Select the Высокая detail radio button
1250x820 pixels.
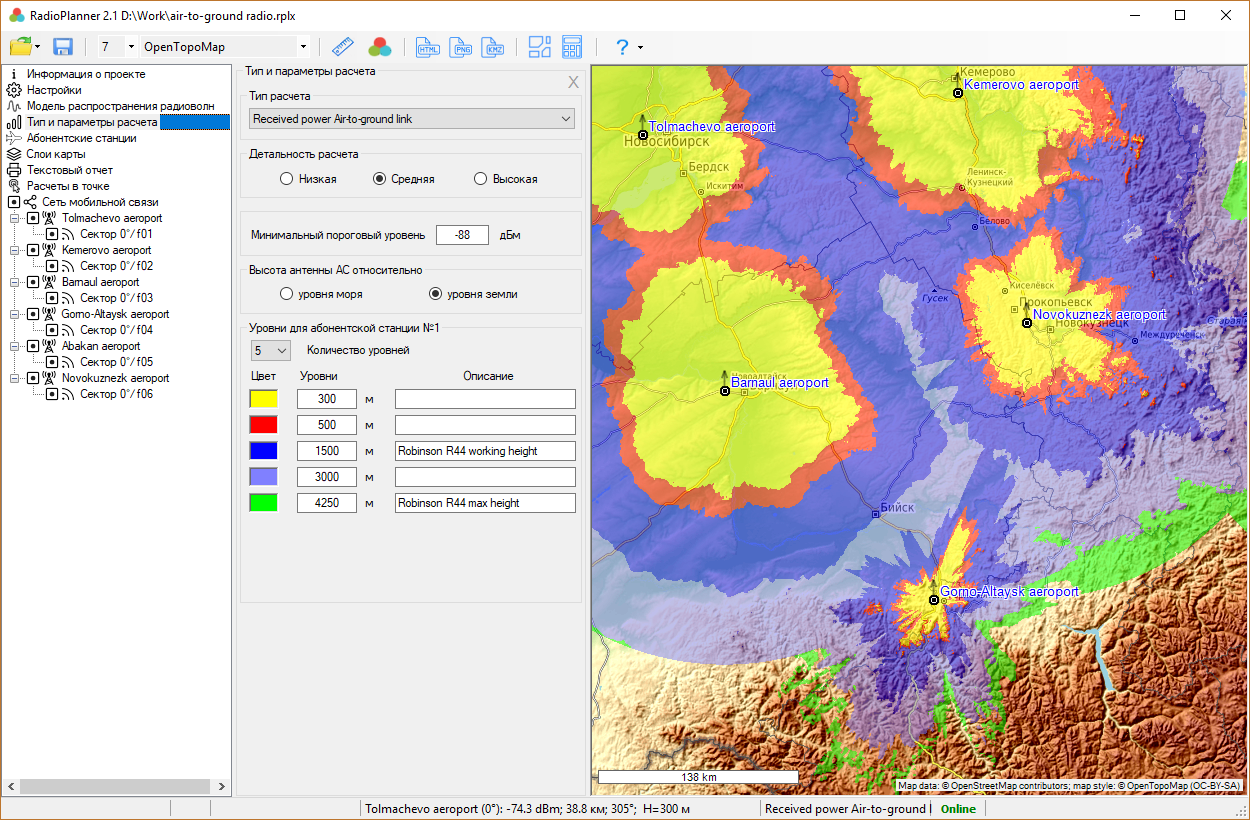pos(481,179)
